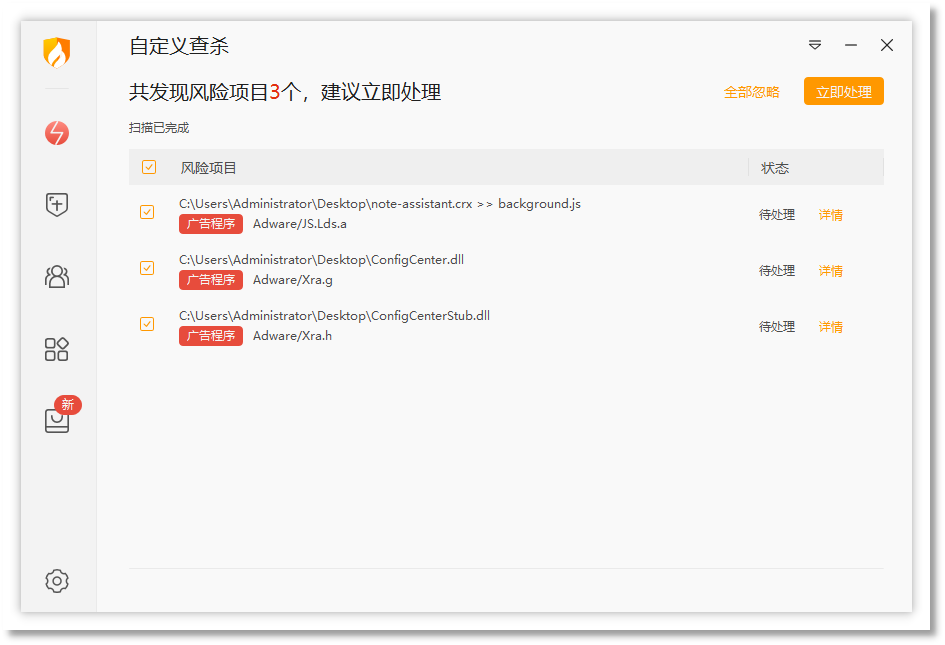The width and height of the screenshot is (945, 645).
Task: Click the 全部忽略 ignore all link
Action: [752, 91]
